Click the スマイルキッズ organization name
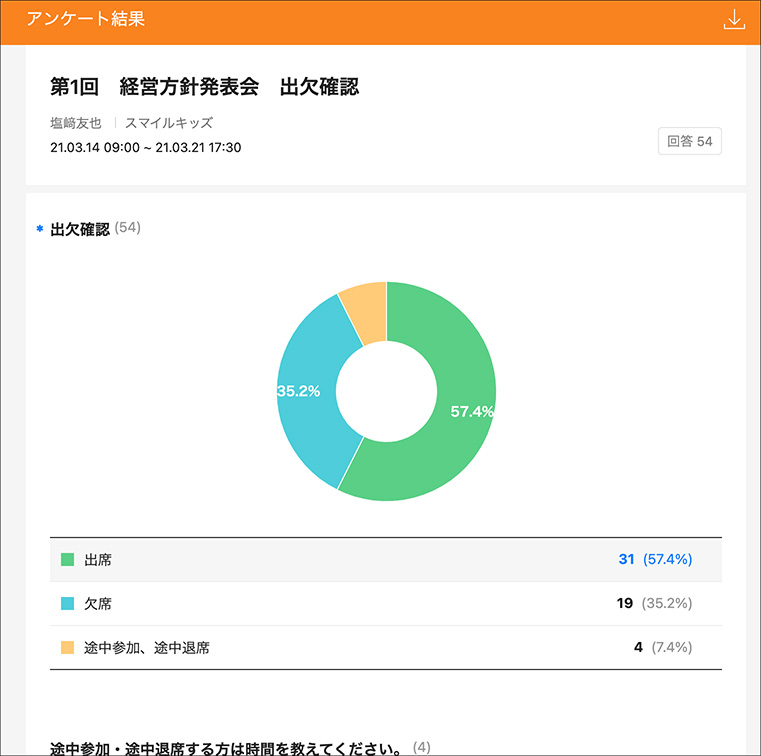 point(169,124)
